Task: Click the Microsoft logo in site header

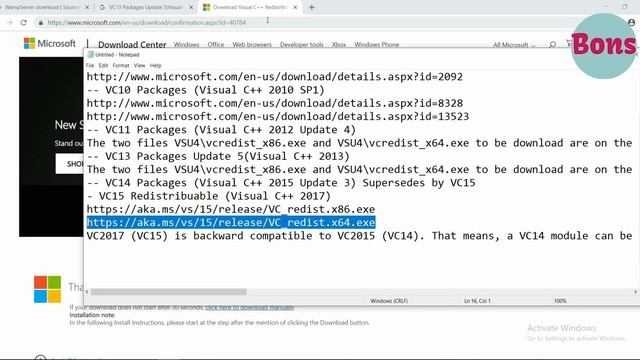Action: 50,43
